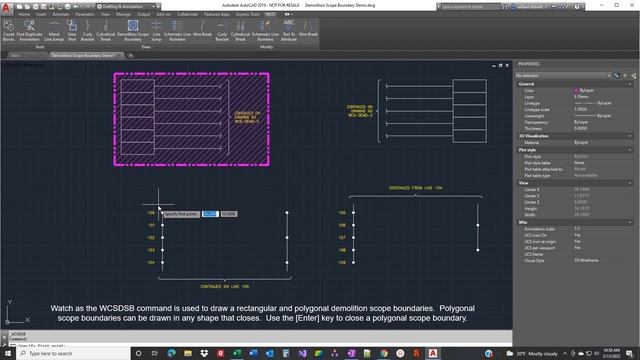Collapse the 3D Visualization section

(x=630, y=136)
